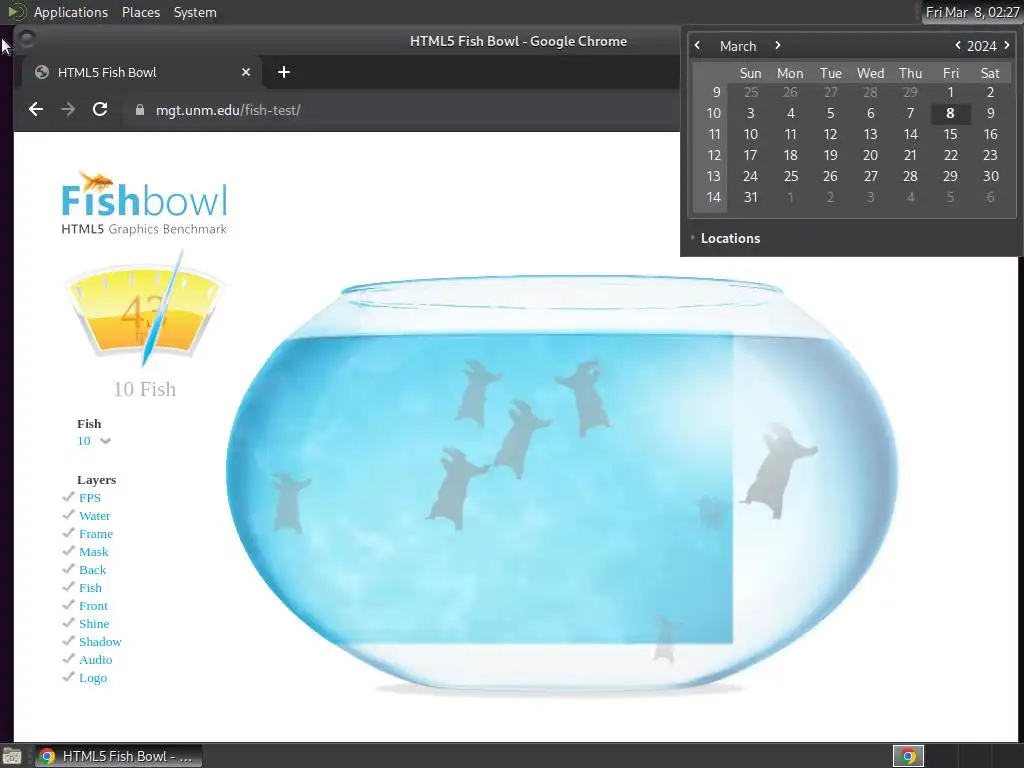Screen dimensions: 1024x768
Task: Close the HTML5 Fish Bowl tab
Action: click(246, 72)
